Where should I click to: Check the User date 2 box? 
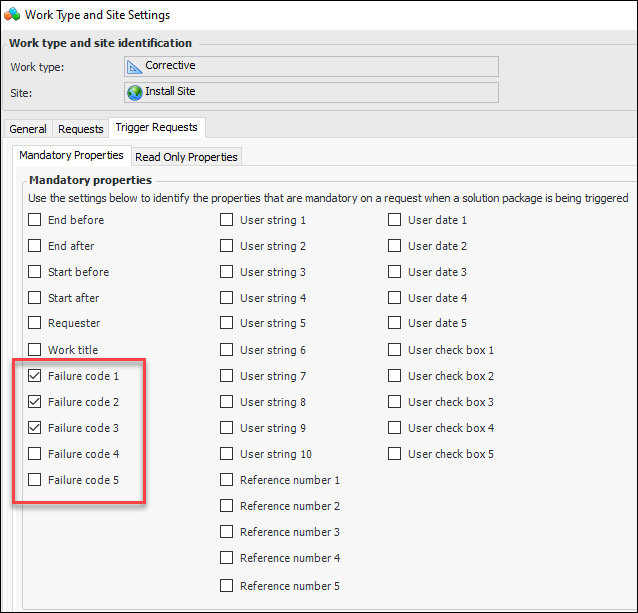point(395,246)
